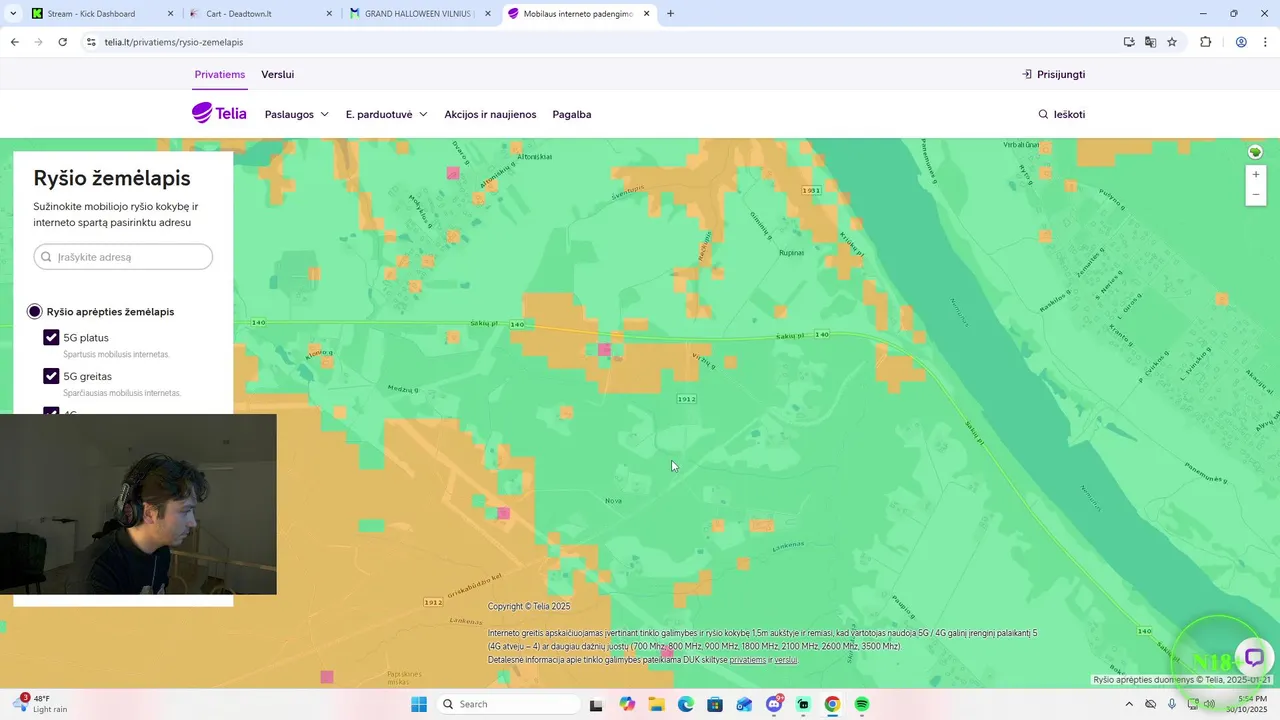This screenshot has width=1280, height=720.
Task: Click Chrome icon in the taskbar
Action: (x=832, y=704)
